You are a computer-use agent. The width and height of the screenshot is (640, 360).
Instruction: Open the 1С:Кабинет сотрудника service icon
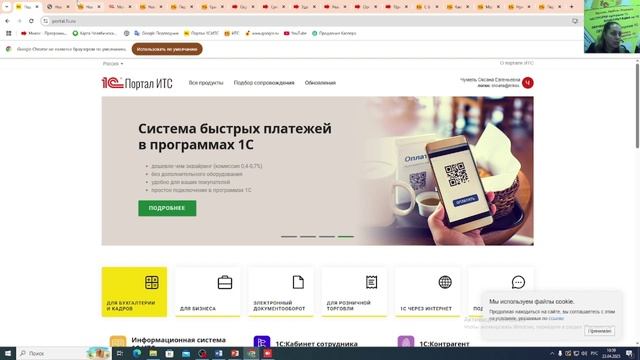pos(262,342)
